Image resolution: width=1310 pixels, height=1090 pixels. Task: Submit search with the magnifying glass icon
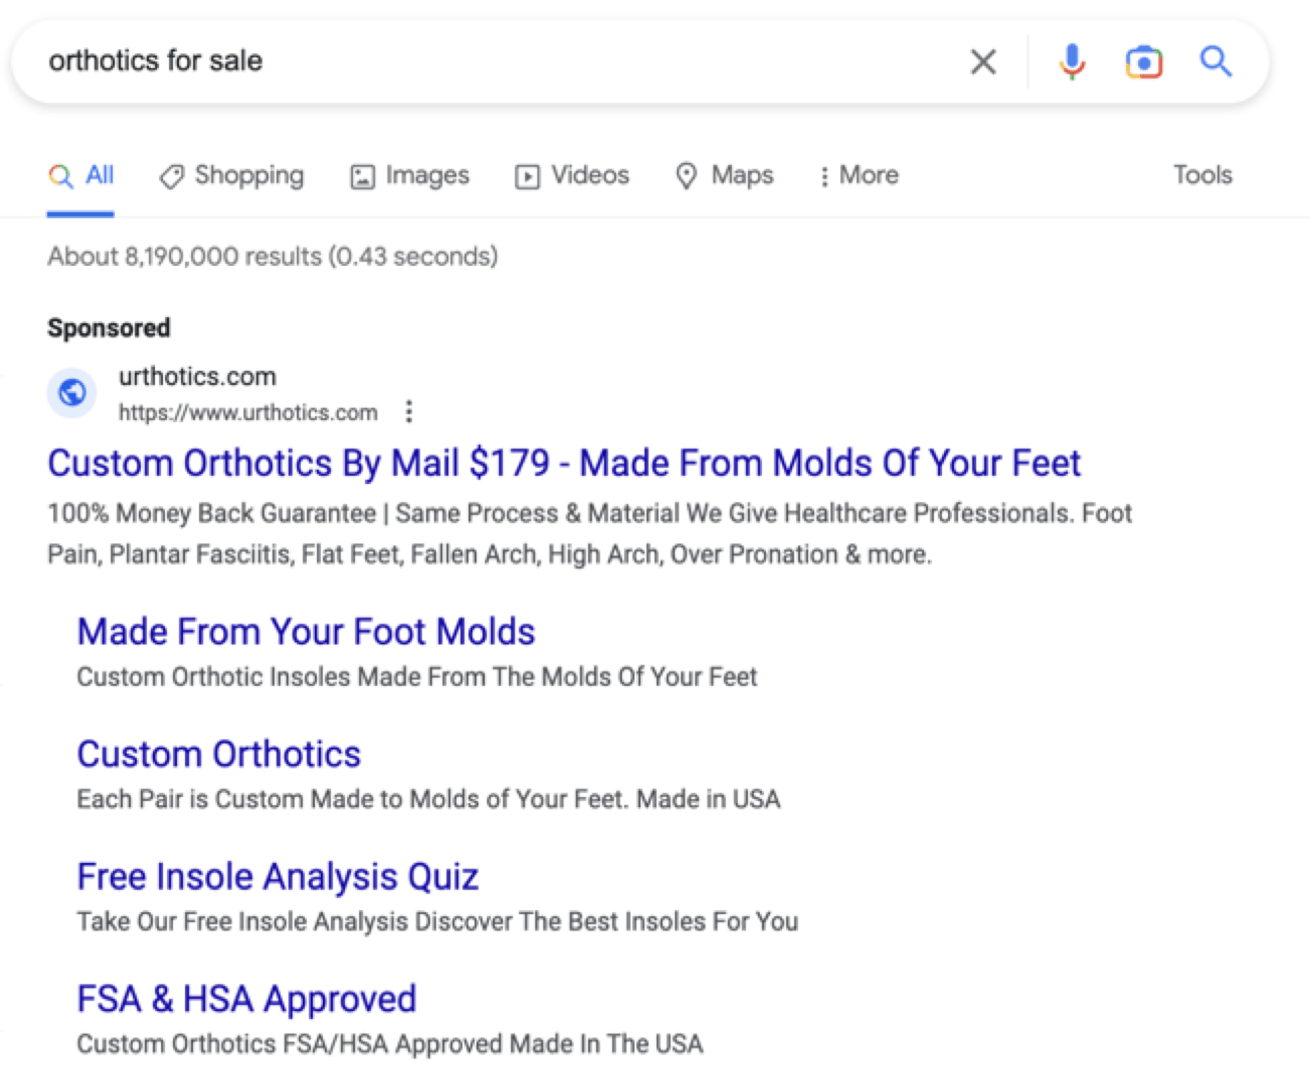1216,62
